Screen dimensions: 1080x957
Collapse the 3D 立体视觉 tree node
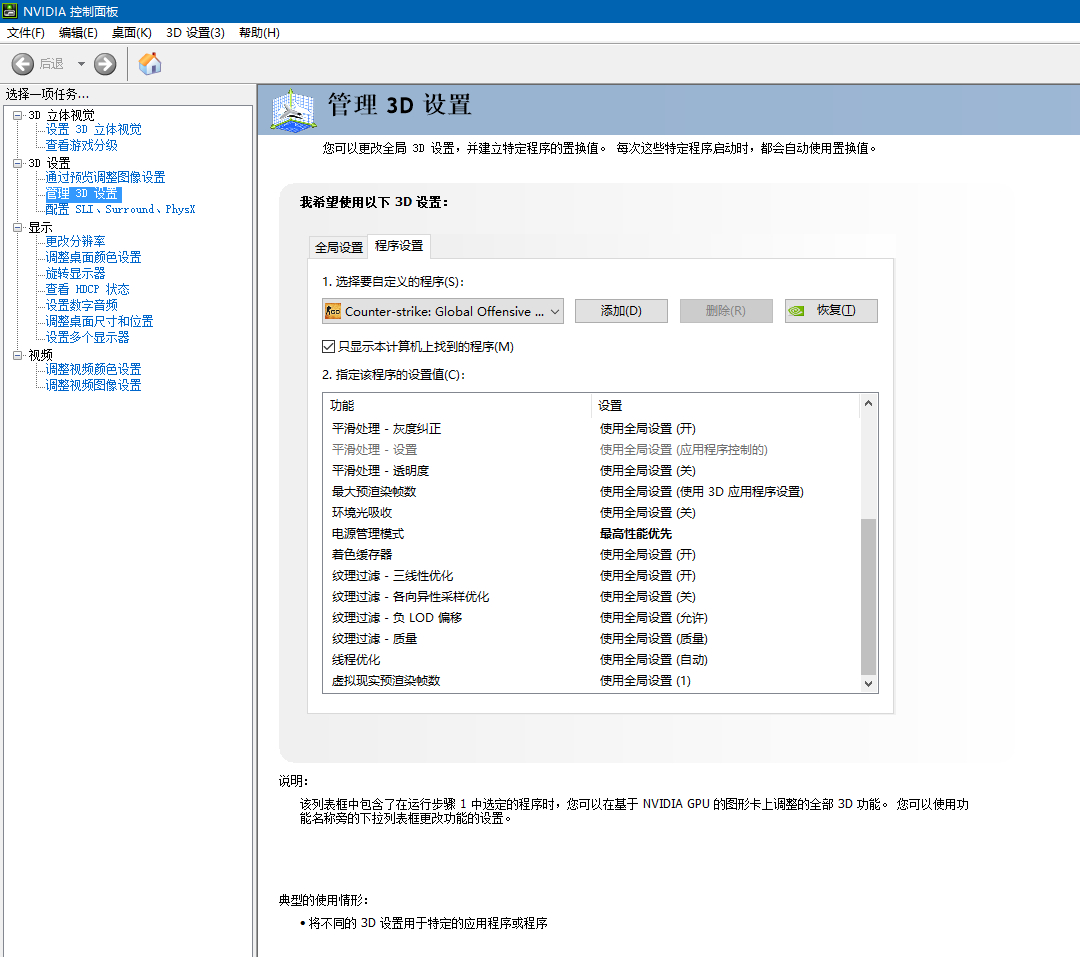click(18, 115)
